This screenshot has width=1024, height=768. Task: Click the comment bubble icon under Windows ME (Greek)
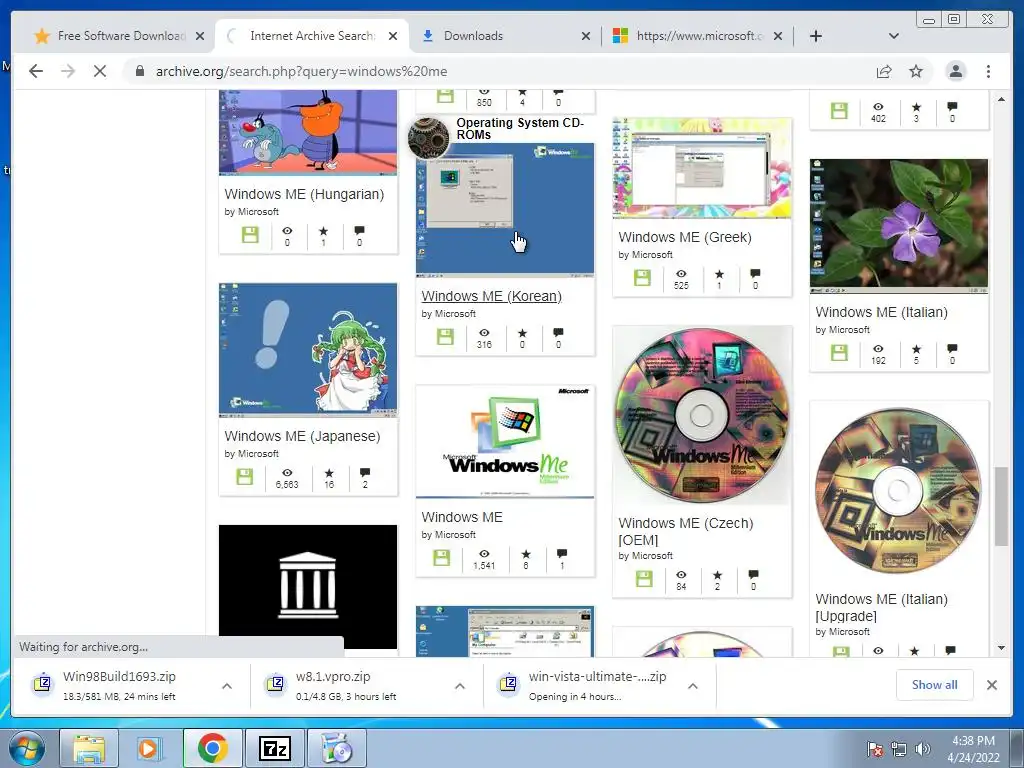[756, 274]
